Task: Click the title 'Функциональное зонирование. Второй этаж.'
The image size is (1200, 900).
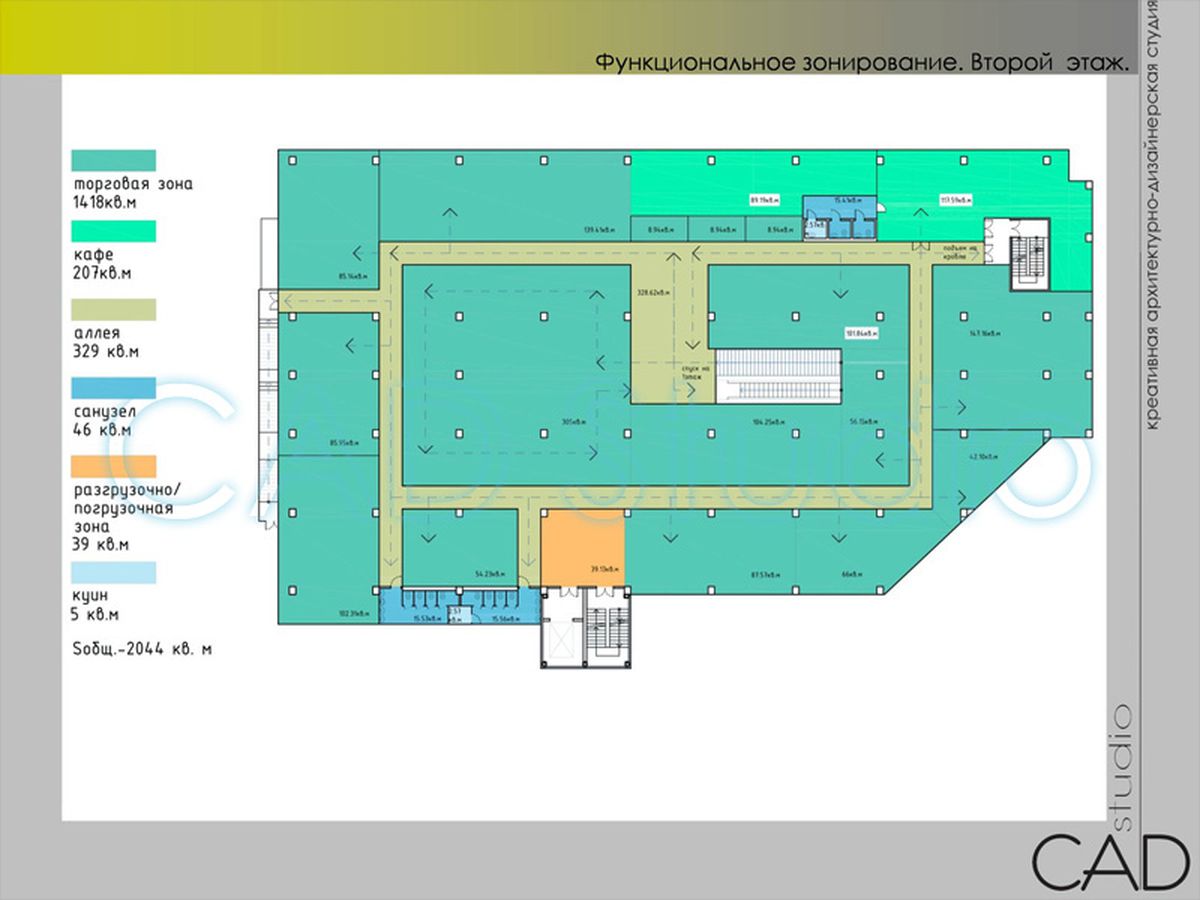Action: (x=862, y=62)
